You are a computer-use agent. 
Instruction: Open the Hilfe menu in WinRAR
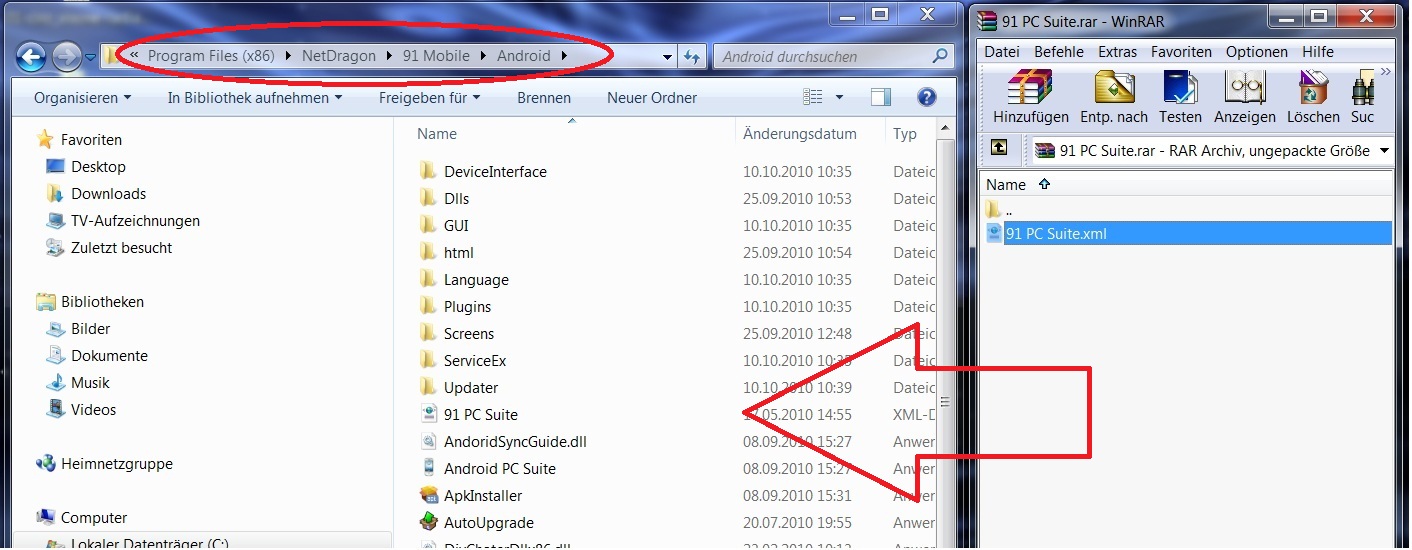(1318, 52)
